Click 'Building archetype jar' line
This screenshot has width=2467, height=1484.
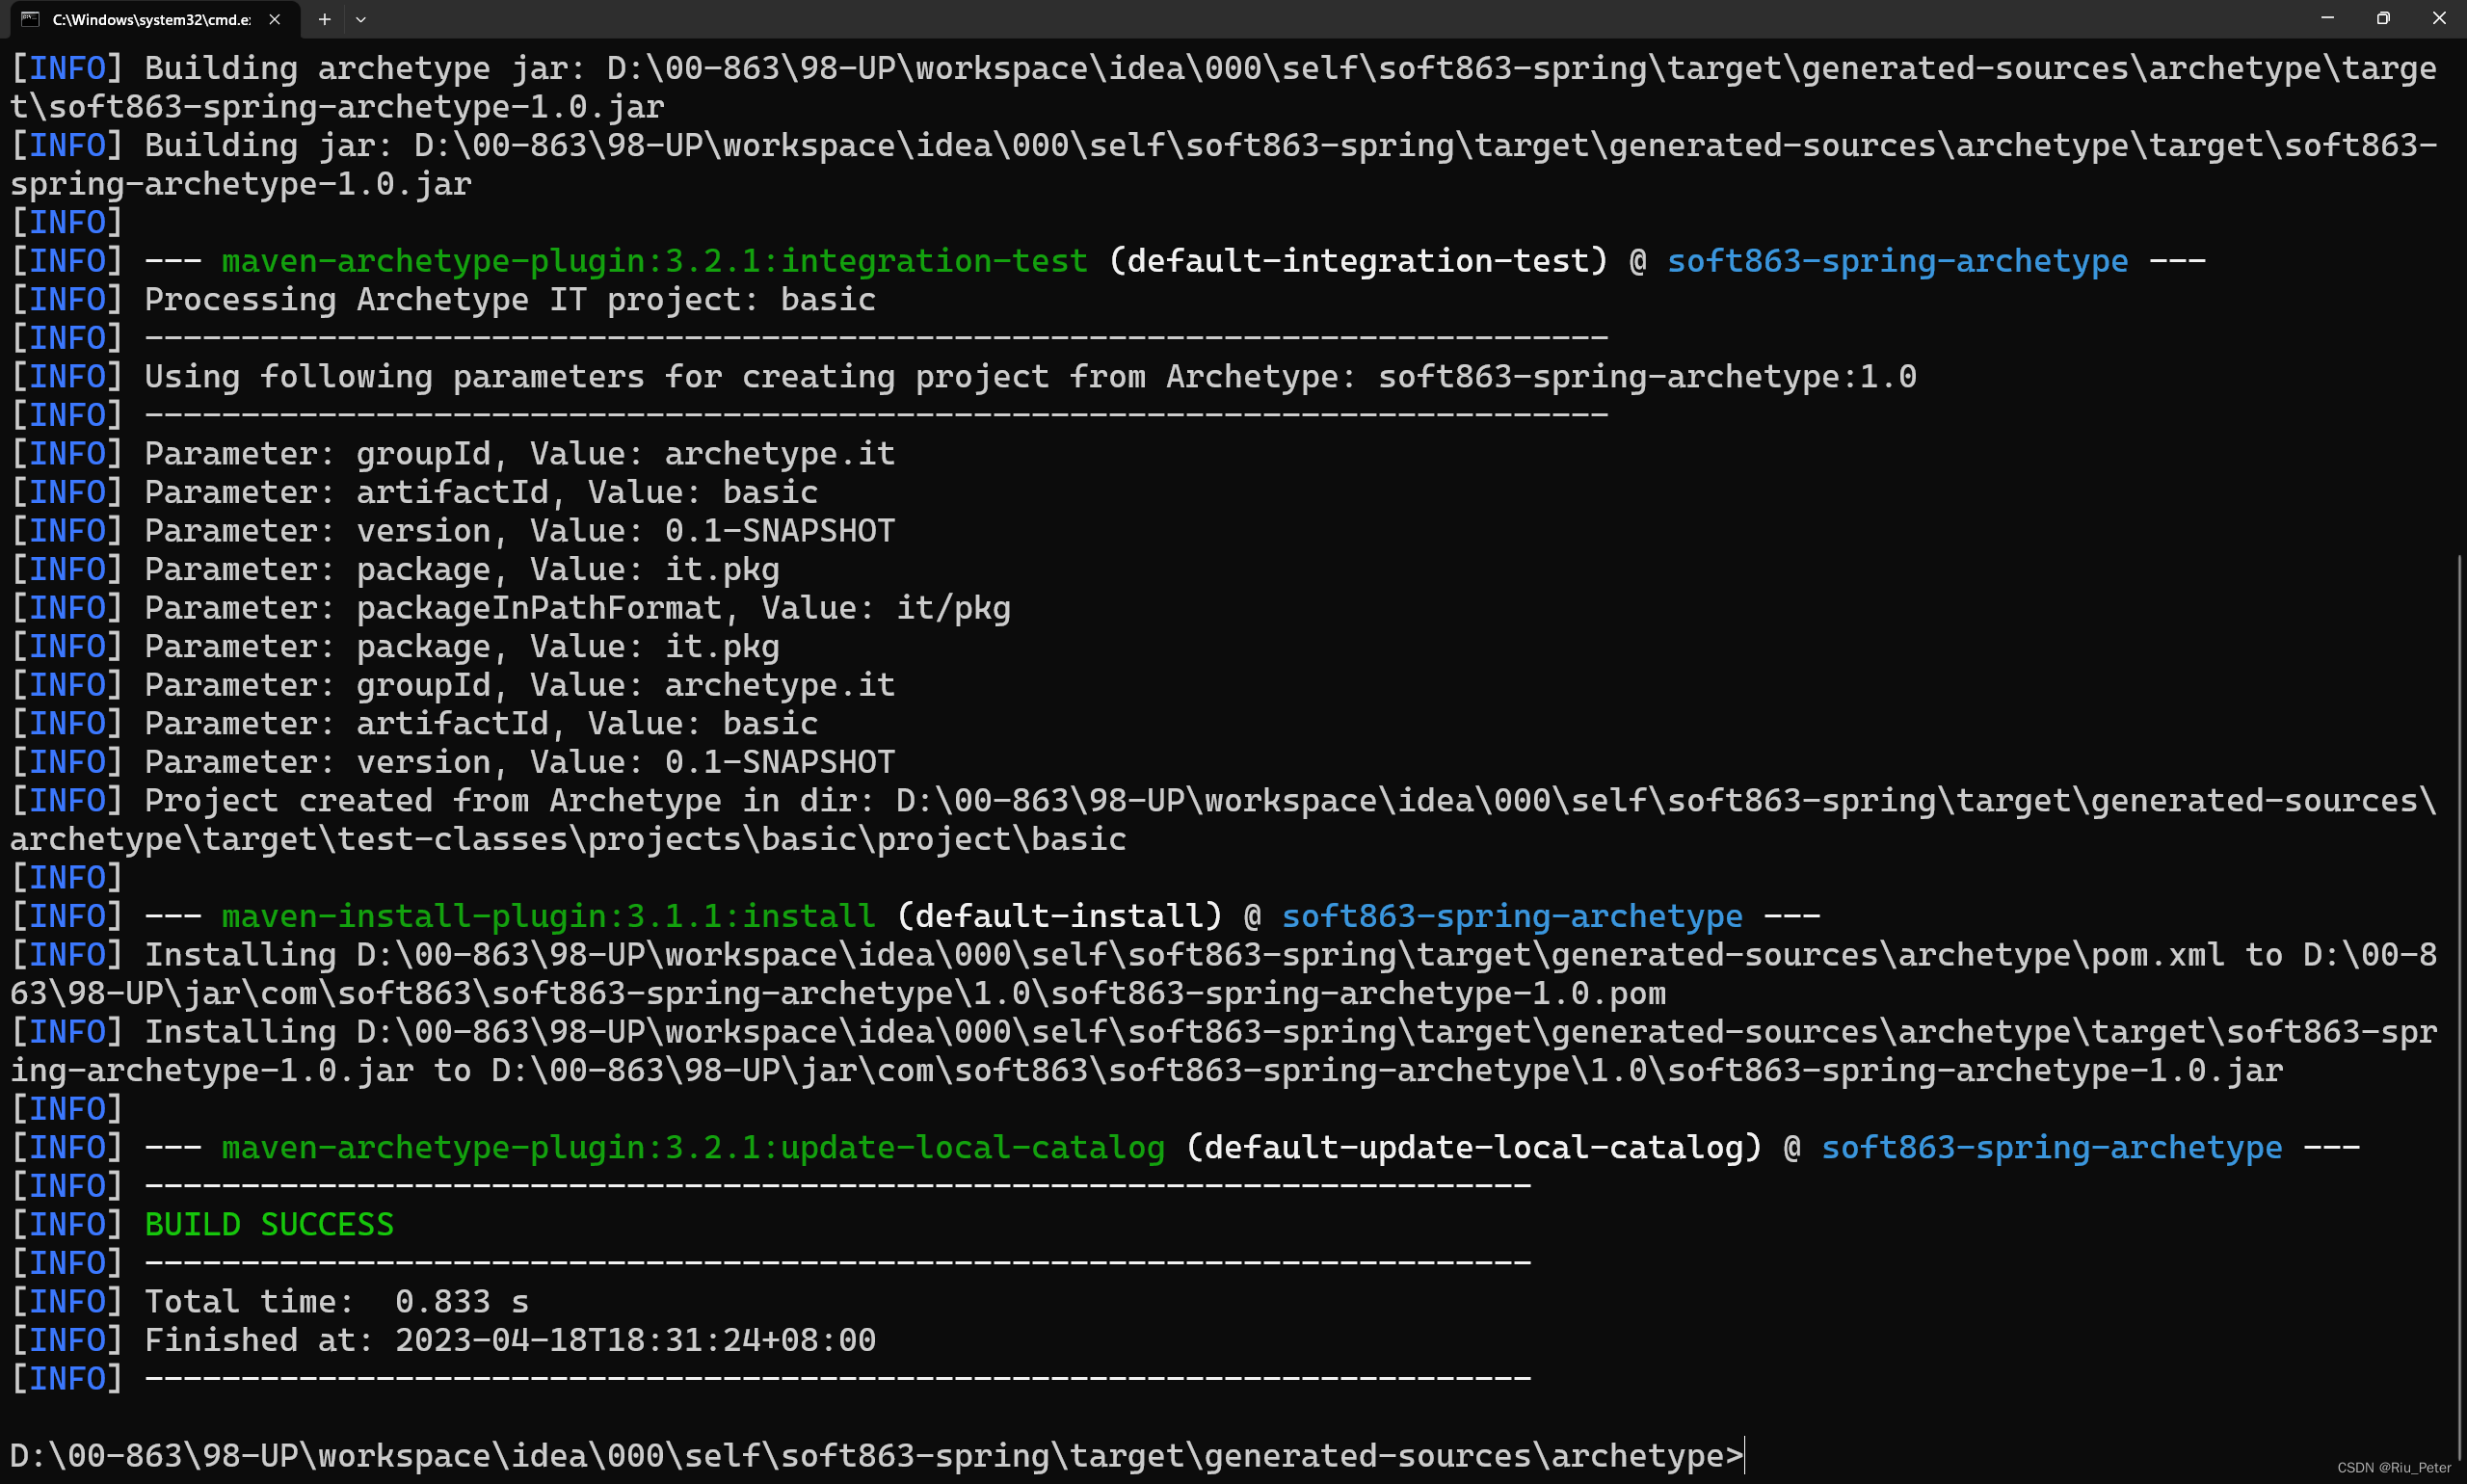(1224, 87)
